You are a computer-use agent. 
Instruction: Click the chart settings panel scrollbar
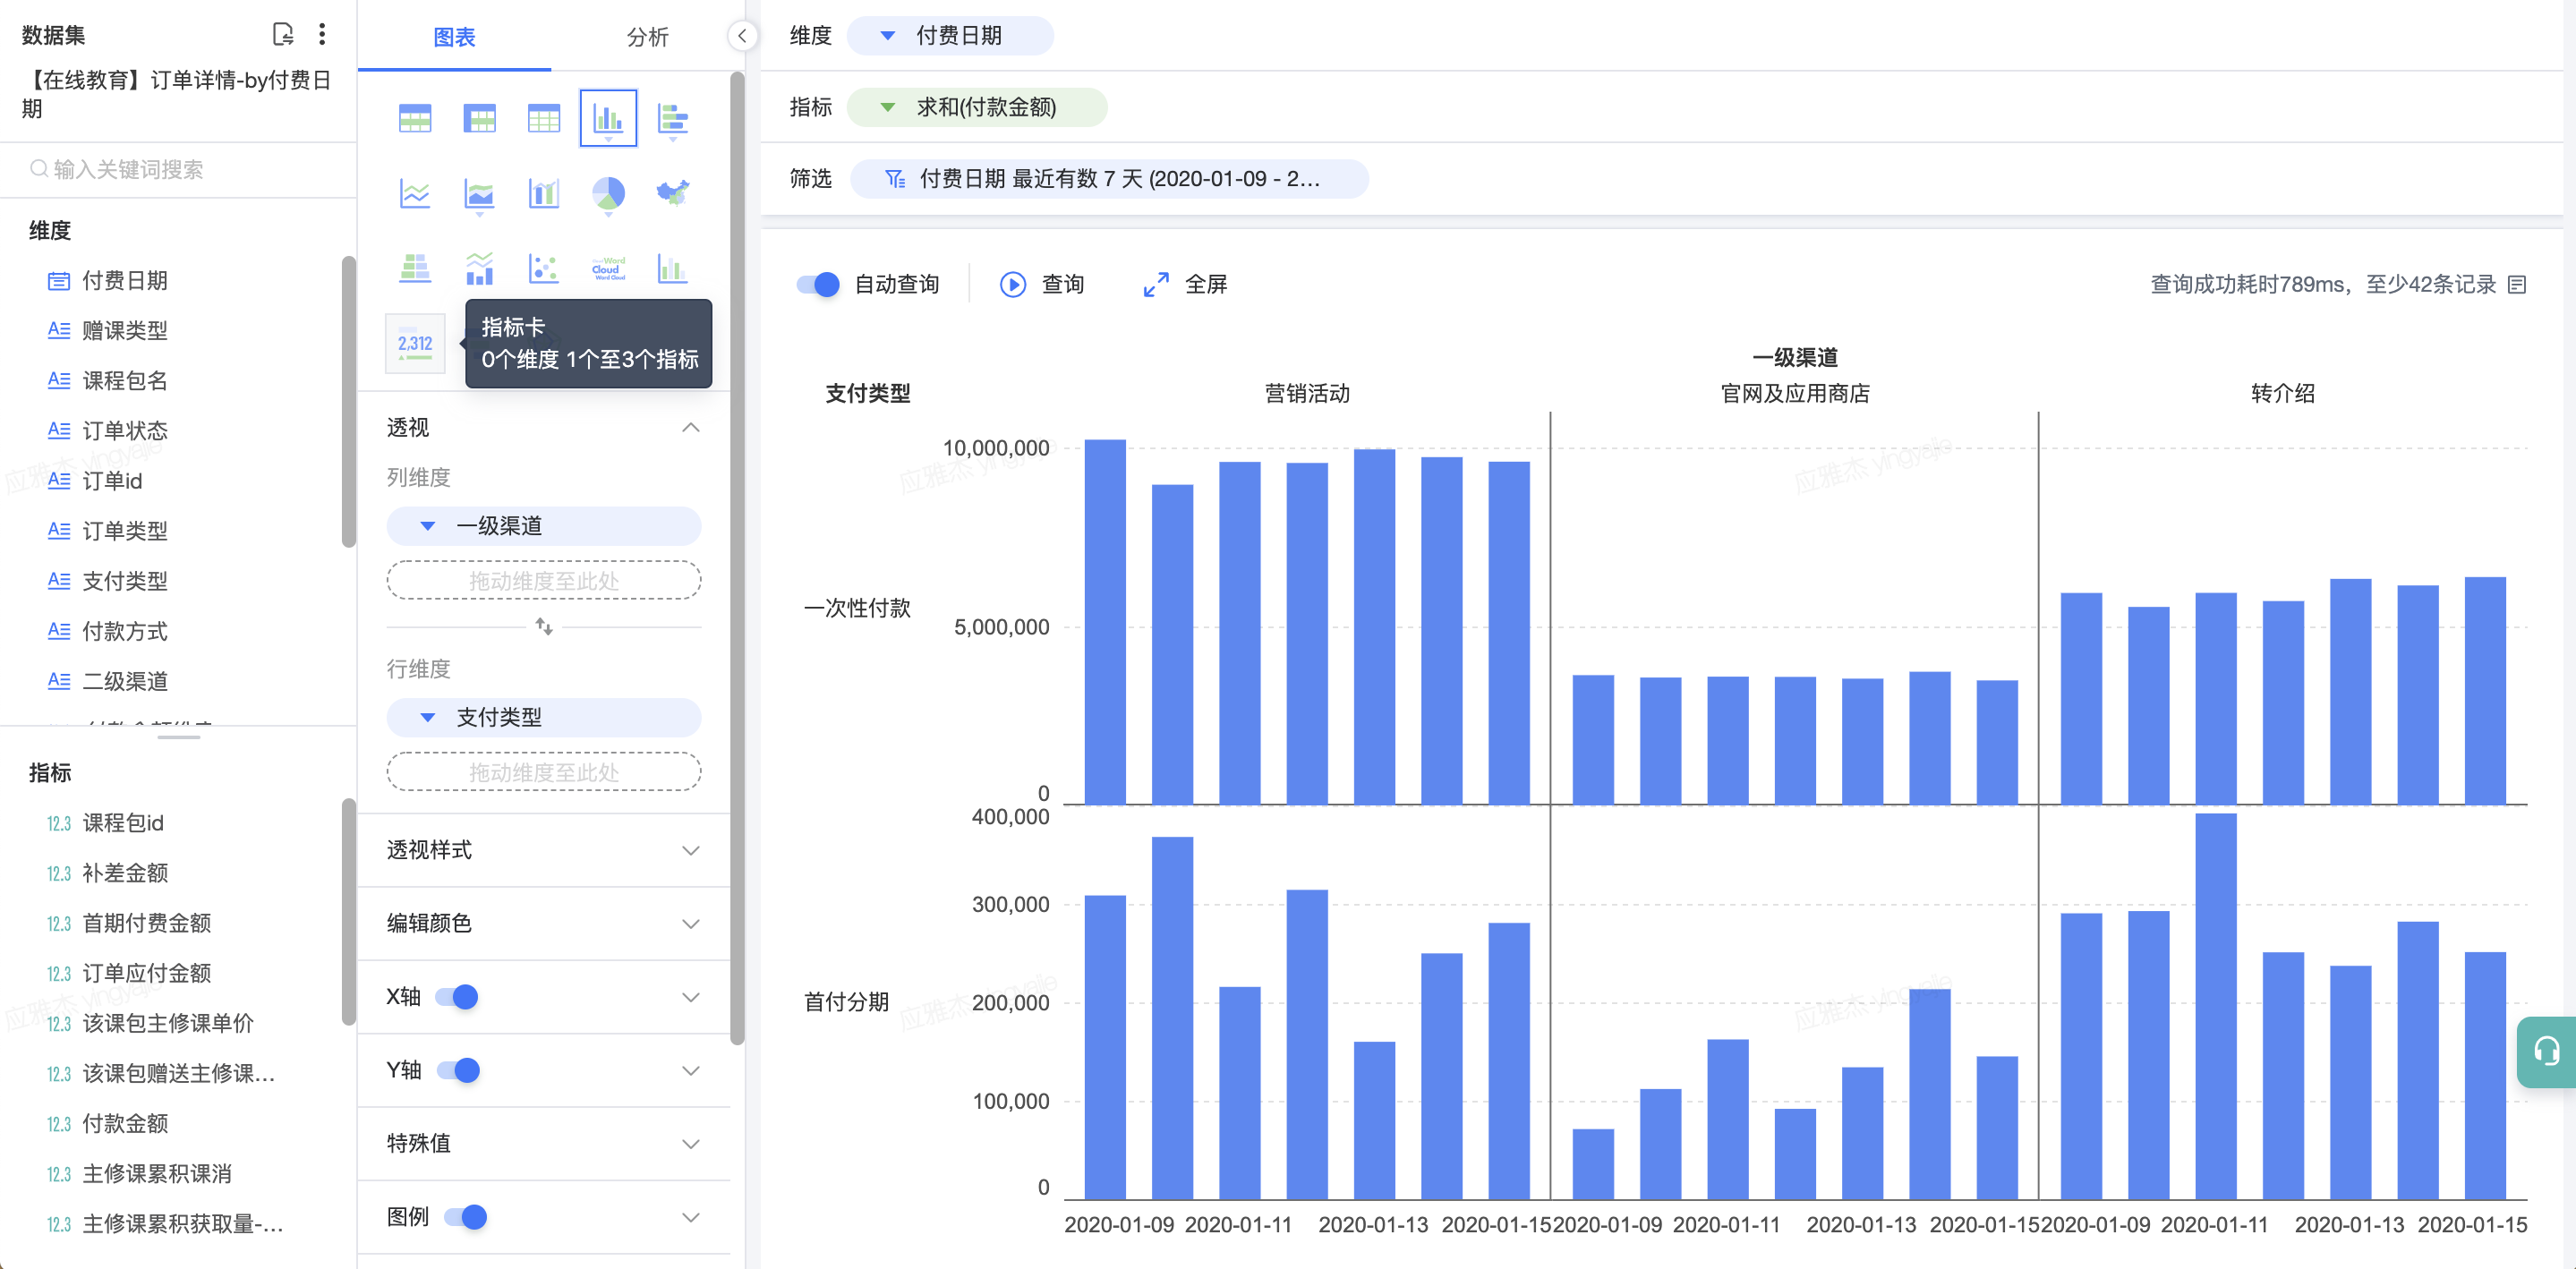pyautogui.click(x=737, y=560)
